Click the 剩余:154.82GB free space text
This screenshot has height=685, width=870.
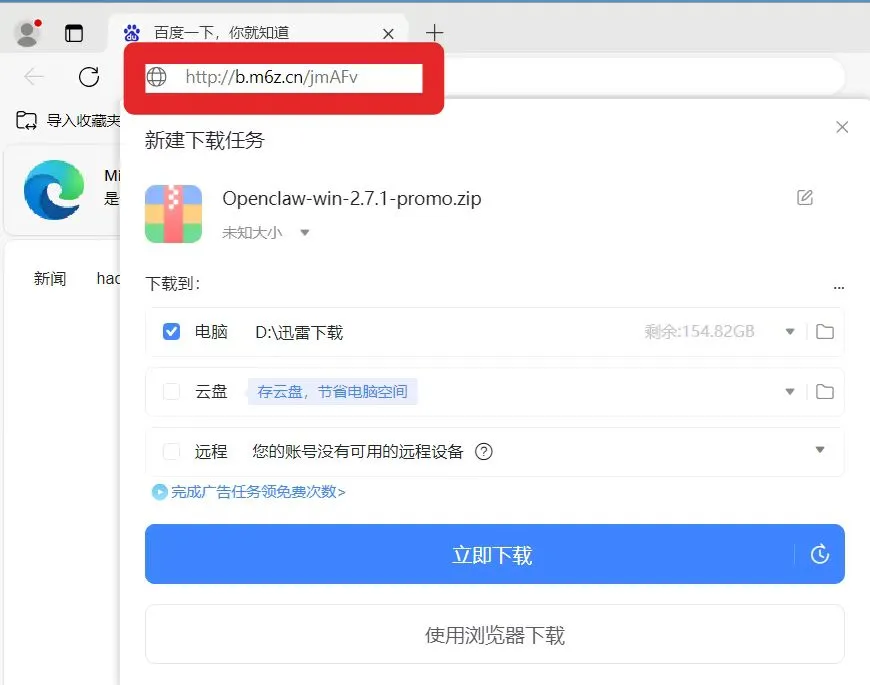(x=699, y=332)
